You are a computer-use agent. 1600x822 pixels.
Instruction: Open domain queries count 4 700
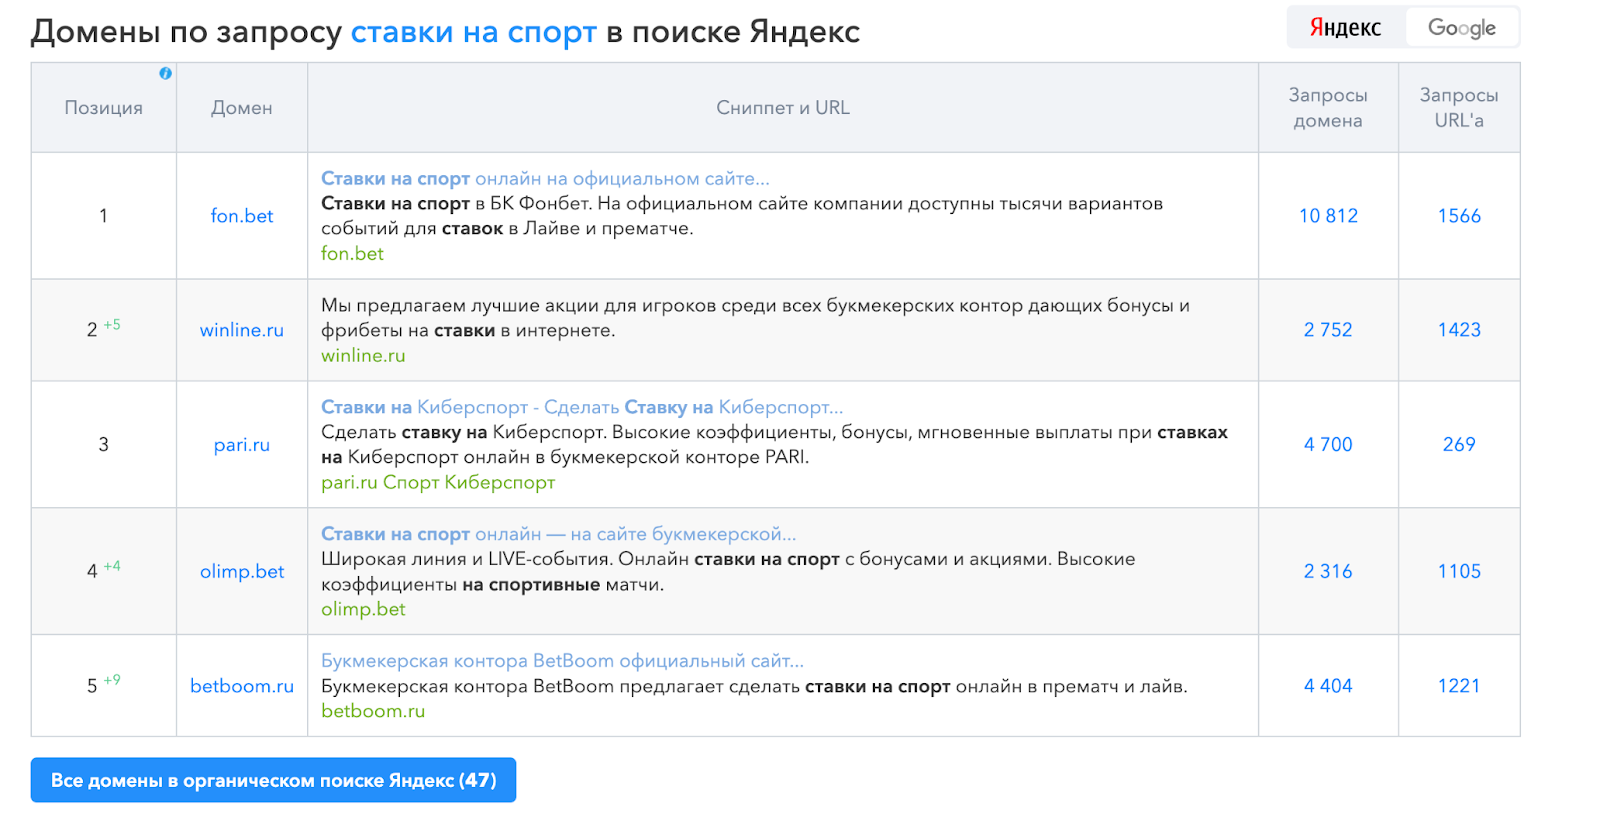1328,445
